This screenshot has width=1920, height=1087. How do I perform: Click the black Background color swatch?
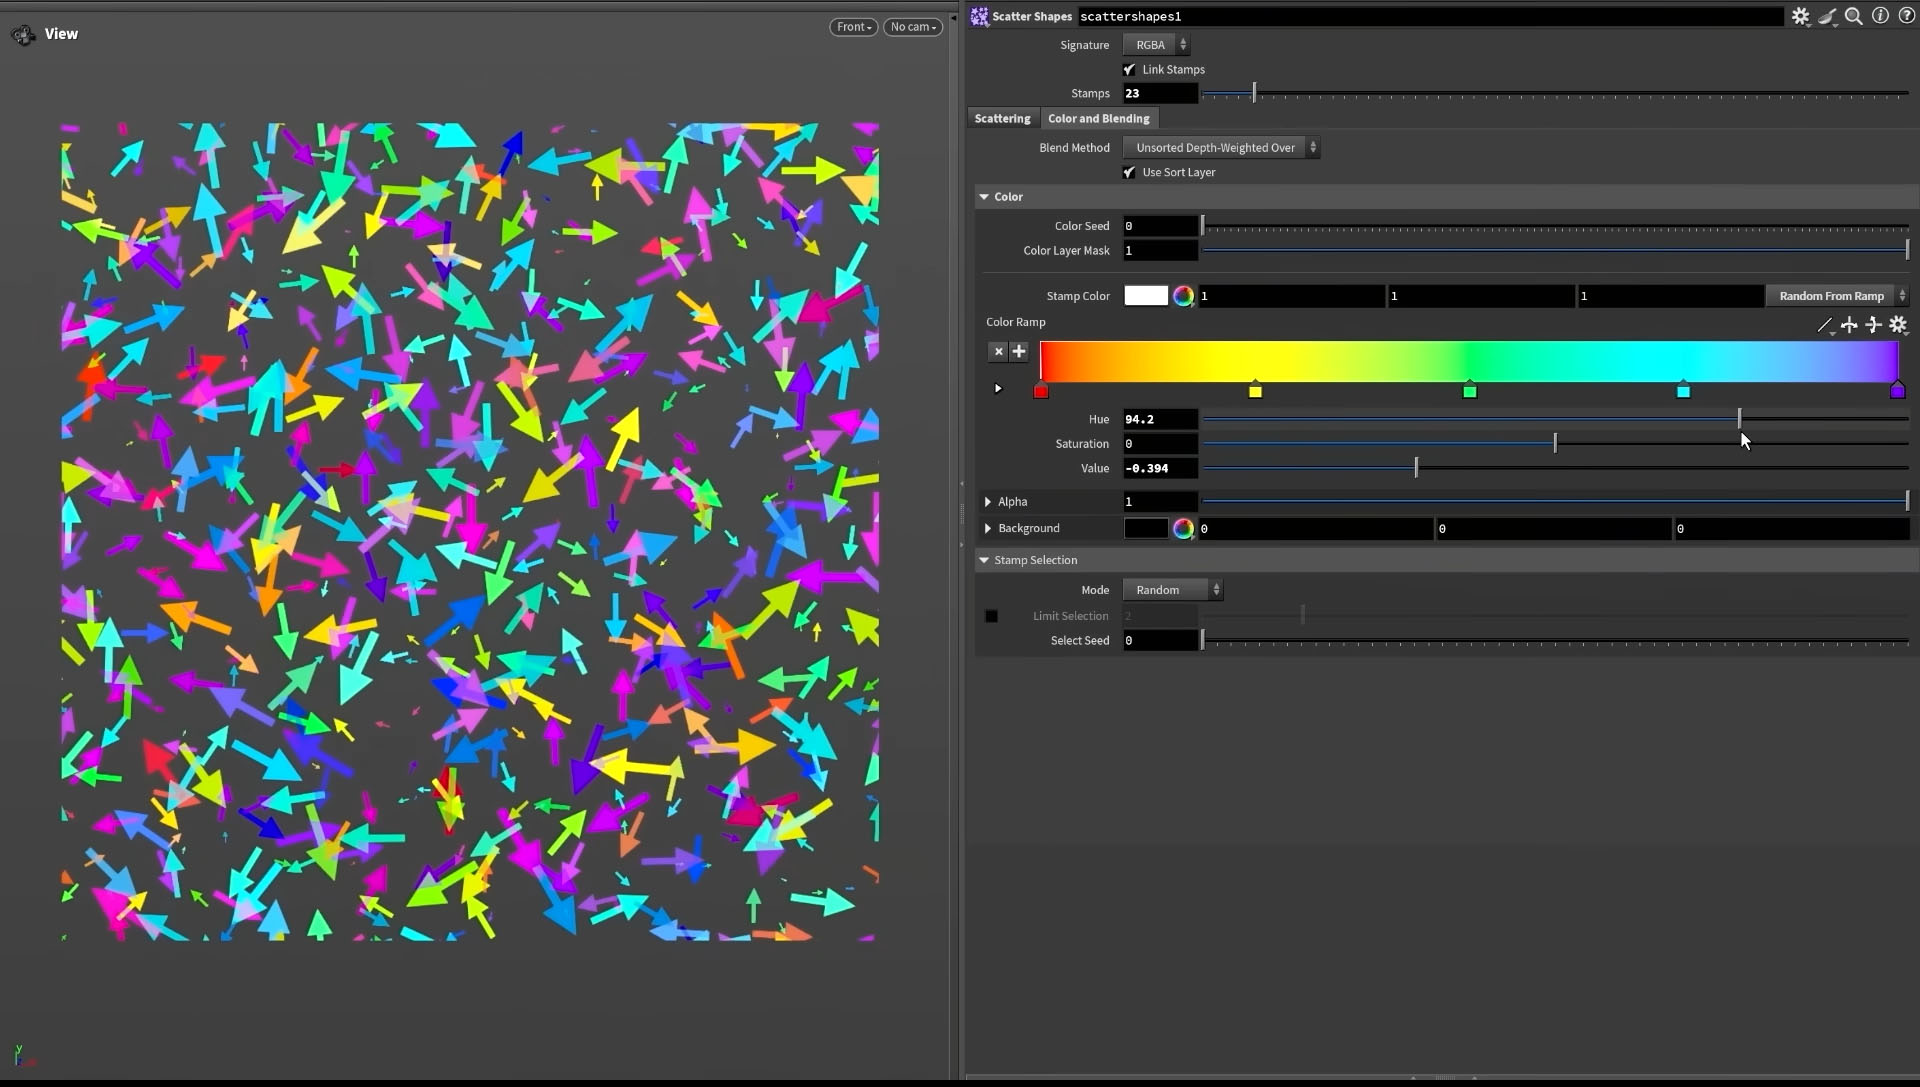(1146, 529)
